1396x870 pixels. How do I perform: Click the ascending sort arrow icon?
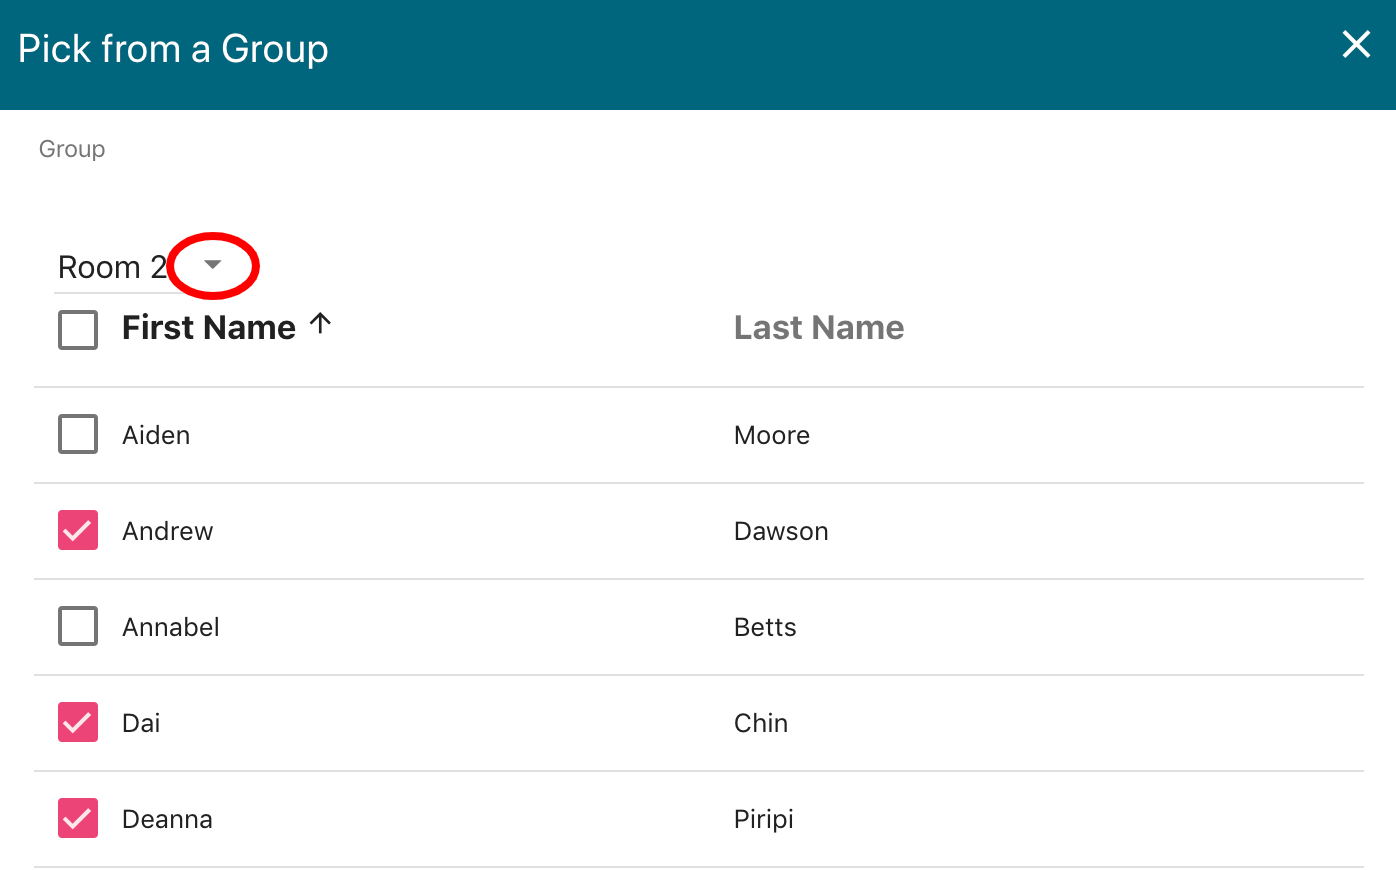click(x=320, y=324)
